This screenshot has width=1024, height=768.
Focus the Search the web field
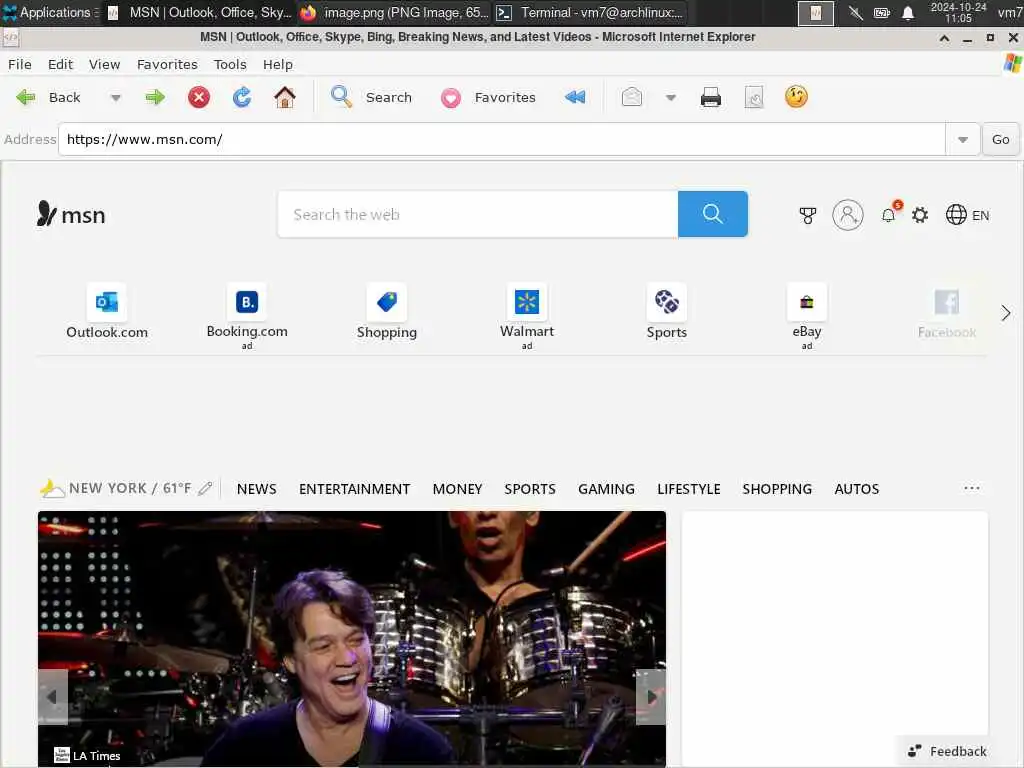point(477,214)
